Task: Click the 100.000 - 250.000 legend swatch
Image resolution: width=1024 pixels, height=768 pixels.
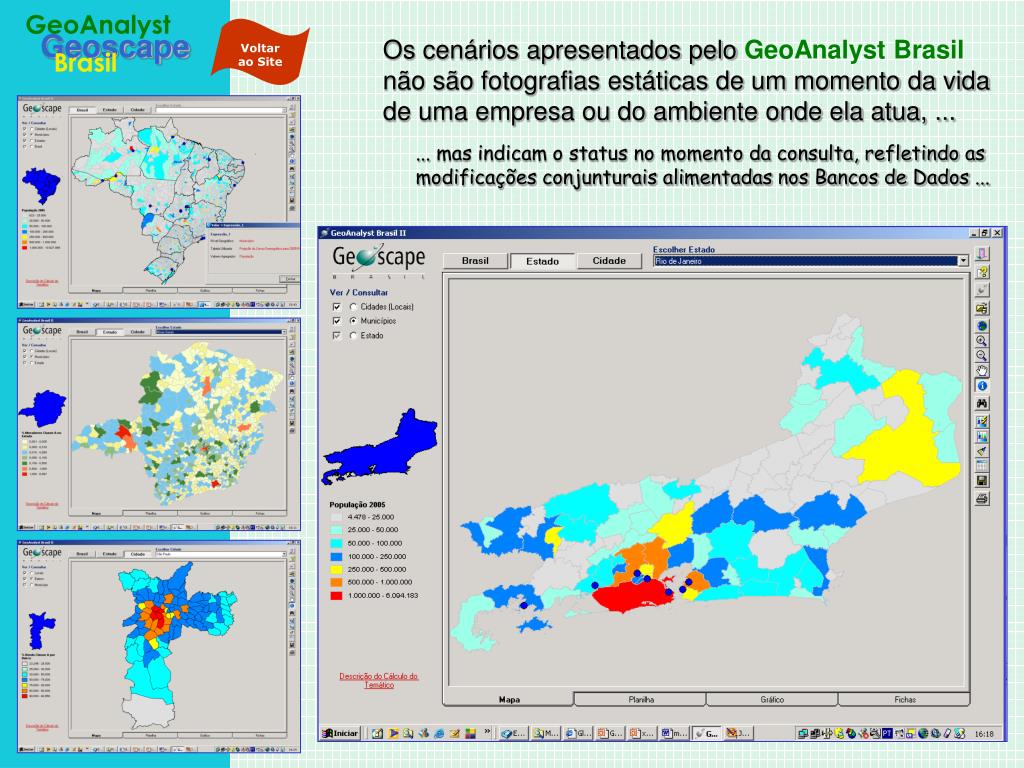Action: (336, 556)
